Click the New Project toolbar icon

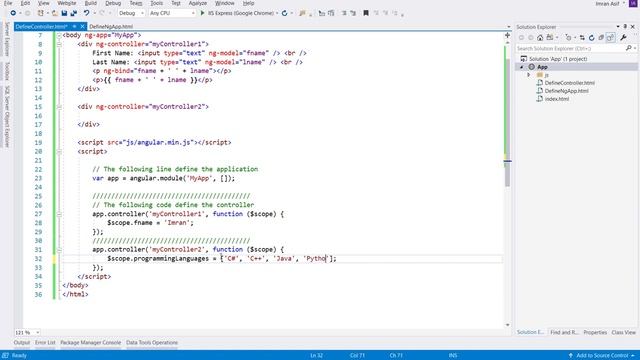point(40,13)
